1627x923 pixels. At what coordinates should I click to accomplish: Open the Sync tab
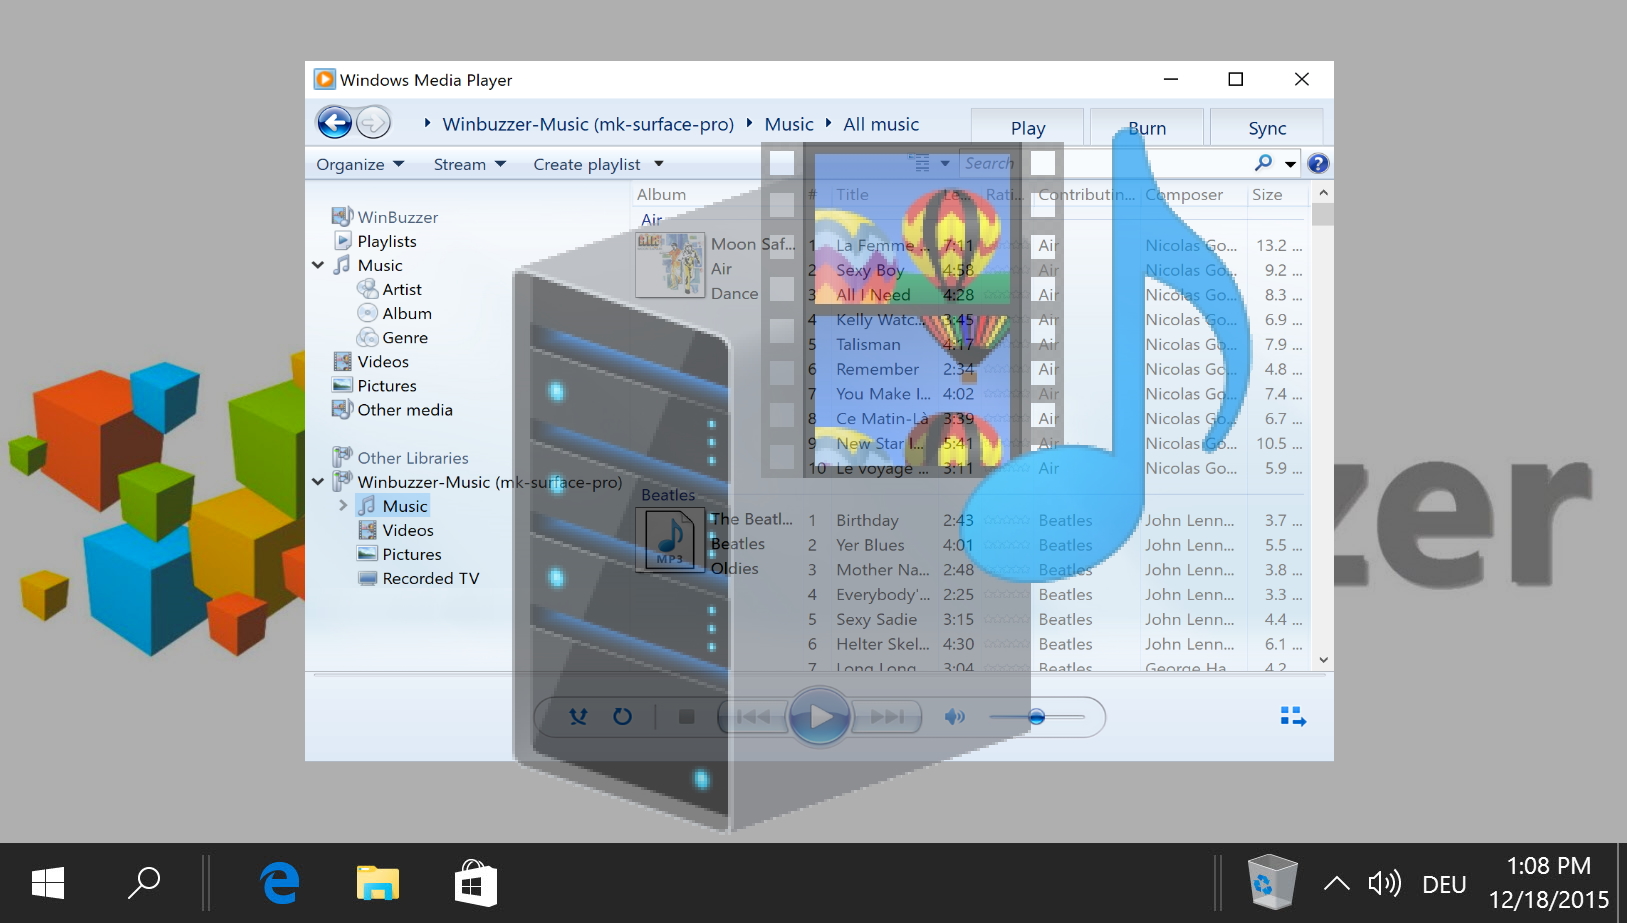[x=1267, y=128]
